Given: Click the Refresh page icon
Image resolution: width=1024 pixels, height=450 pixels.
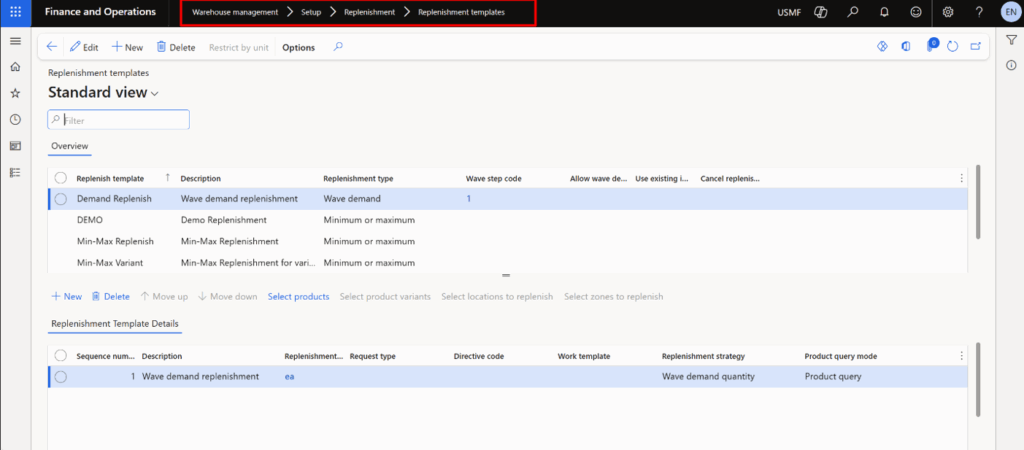Looking at the screenshot, I should 953,47.
